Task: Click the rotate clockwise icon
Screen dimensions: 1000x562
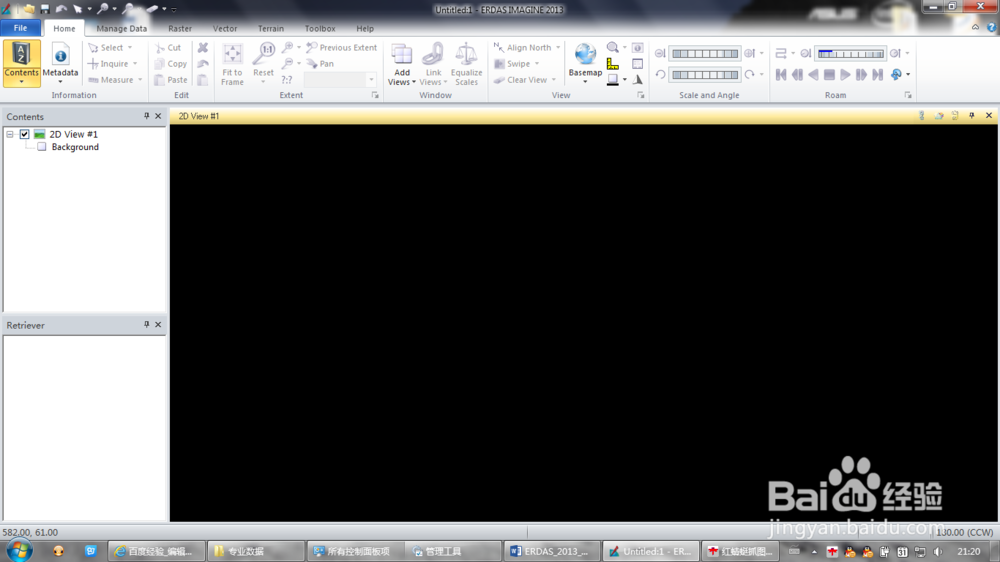Action: click(x=749, y=75)
